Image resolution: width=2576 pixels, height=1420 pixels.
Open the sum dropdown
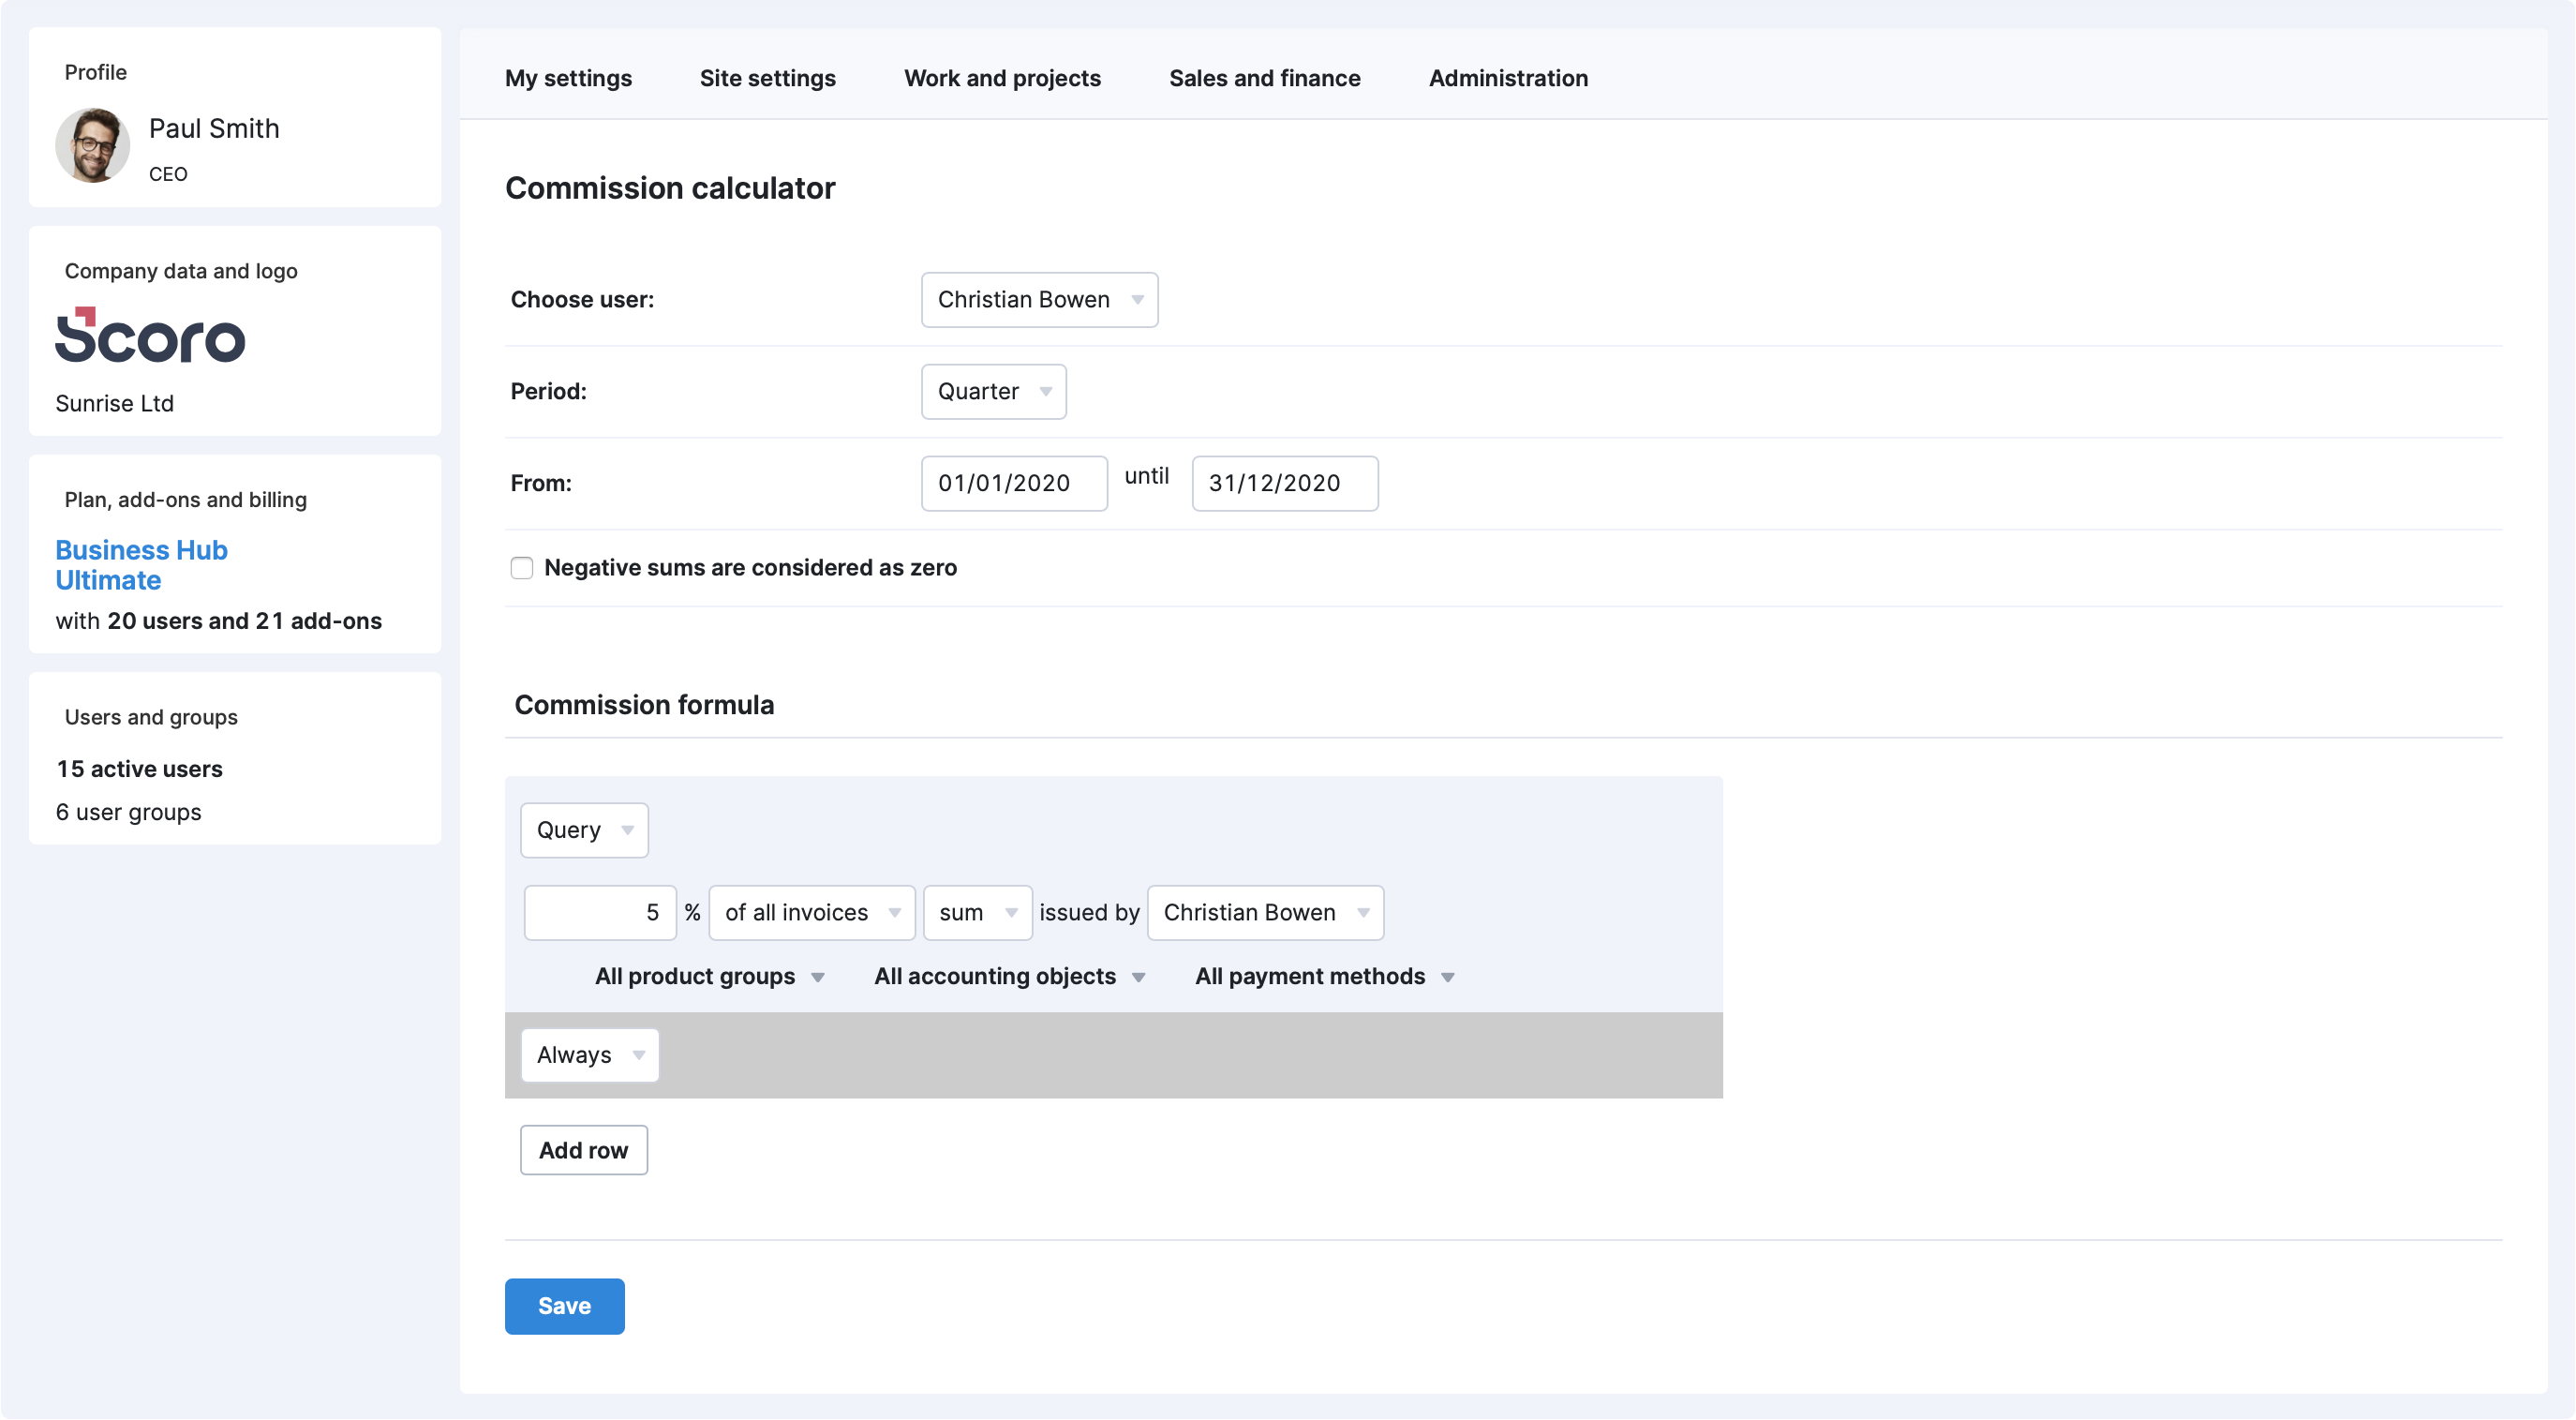point(977,912)
